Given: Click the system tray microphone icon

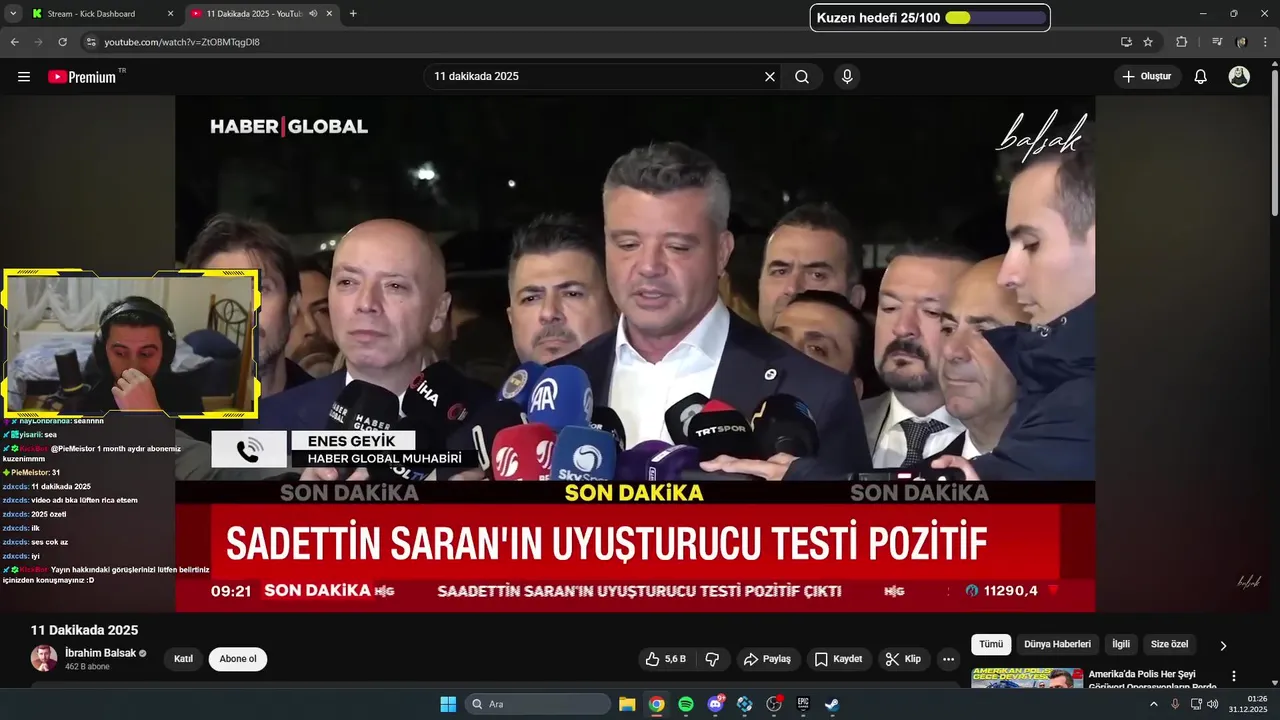Looking at the screenshot, I should click(1175, 704).
